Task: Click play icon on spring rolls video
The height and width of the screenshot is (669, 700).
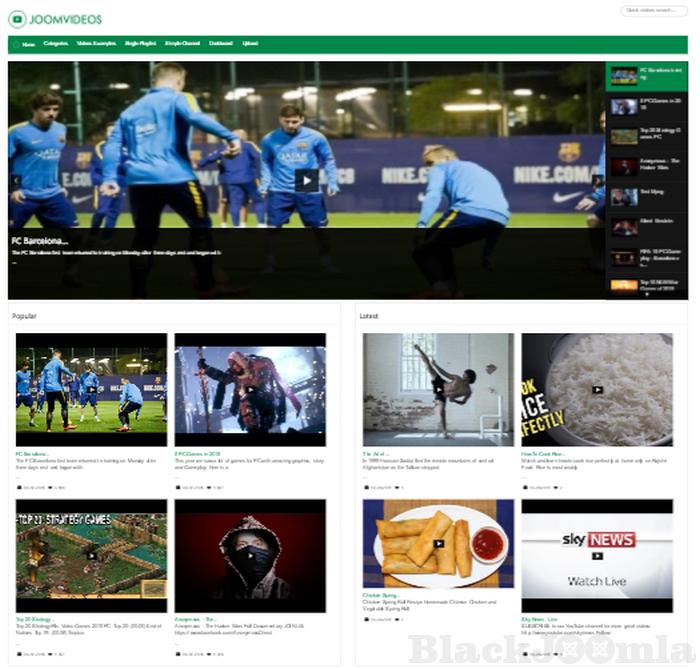Action: (x=438, y=545)
